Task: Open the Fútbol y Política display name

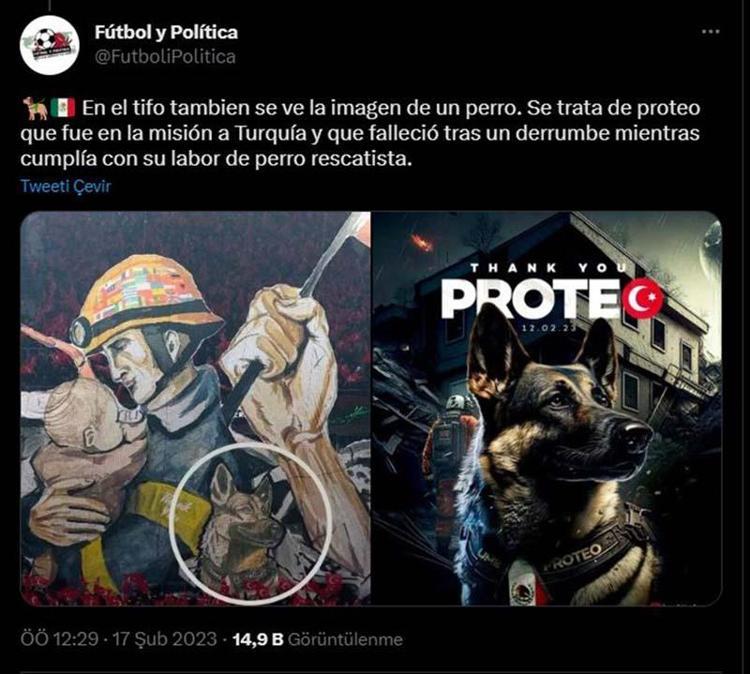Action: [166, 32]
